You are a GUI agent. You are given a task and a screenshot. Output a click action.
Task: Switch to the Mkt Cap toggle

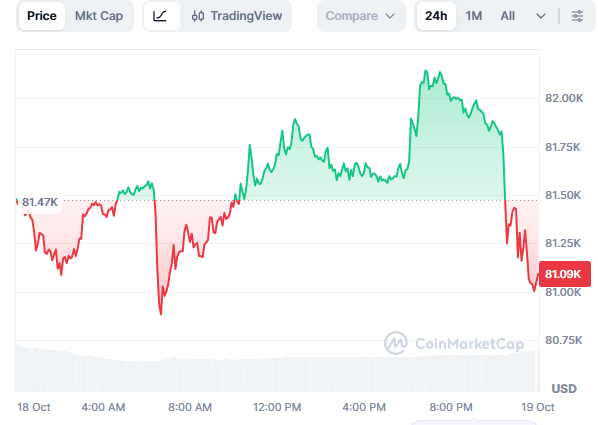tap(99, 16)
